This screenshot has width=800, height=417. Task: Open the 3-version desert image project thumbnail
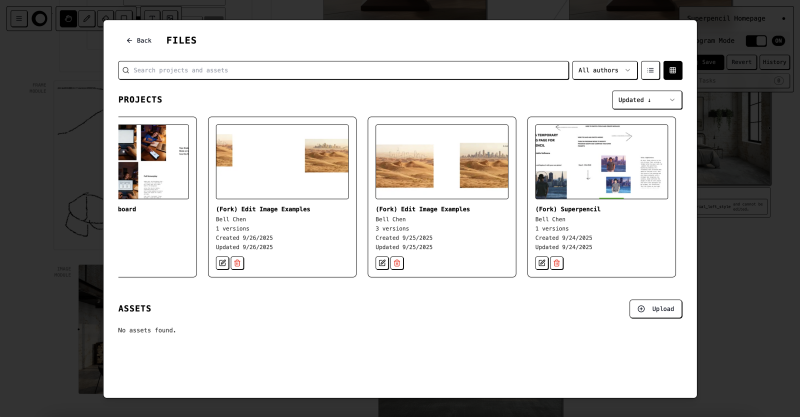pos(442,161)
